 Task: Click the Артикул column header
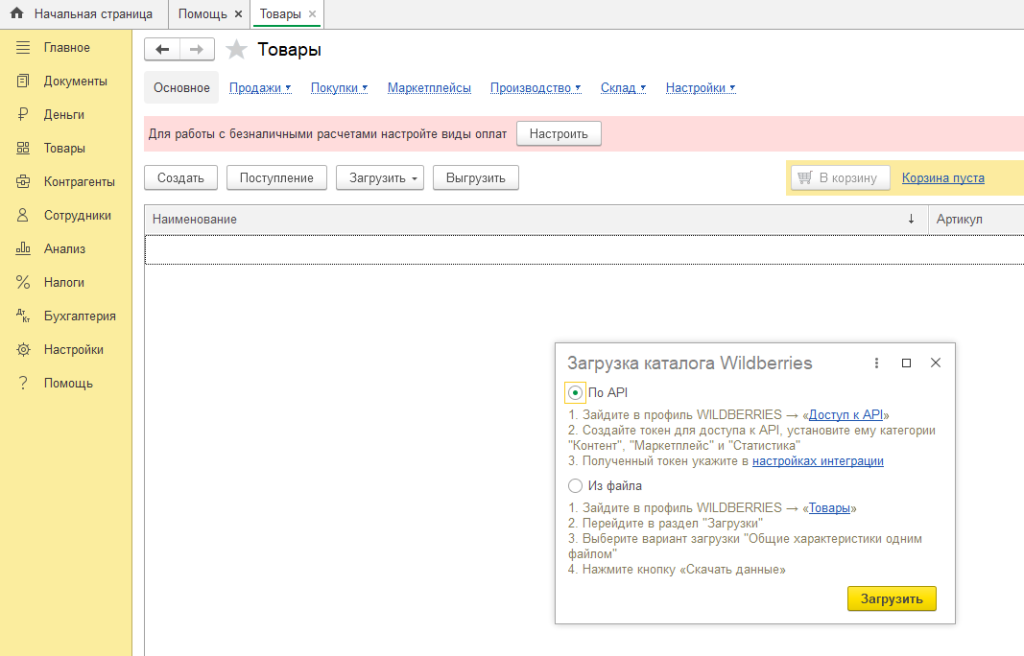click(x=976, y=219)
